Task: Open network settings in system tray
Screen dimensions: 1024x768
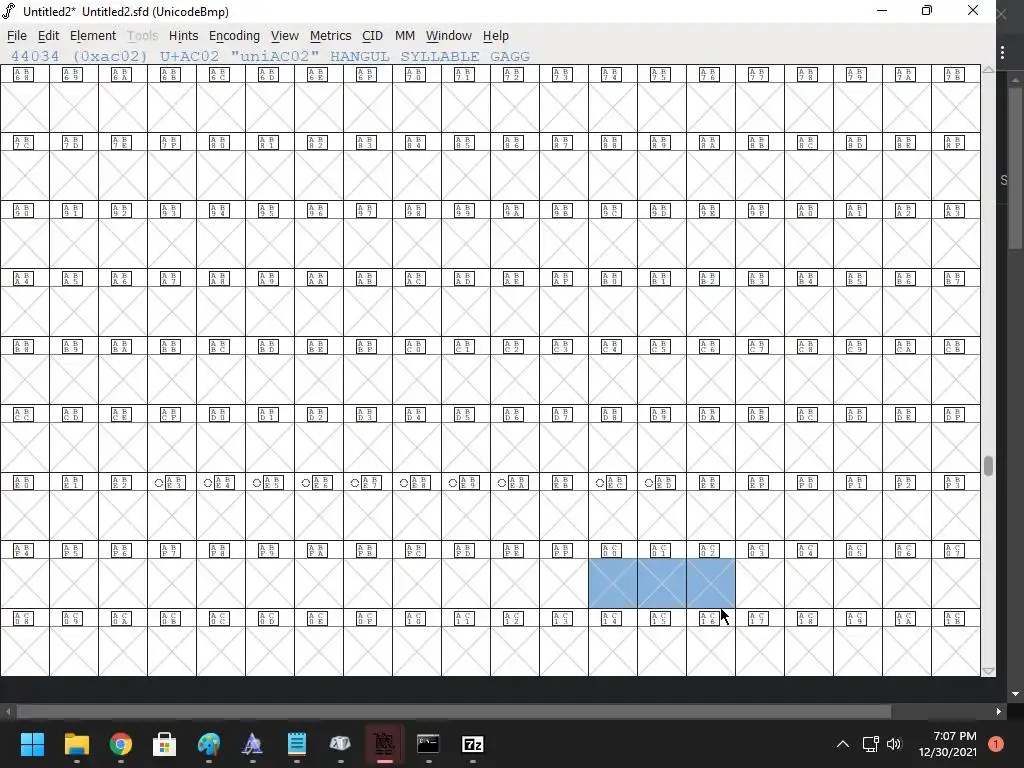Action: point(871,744)
